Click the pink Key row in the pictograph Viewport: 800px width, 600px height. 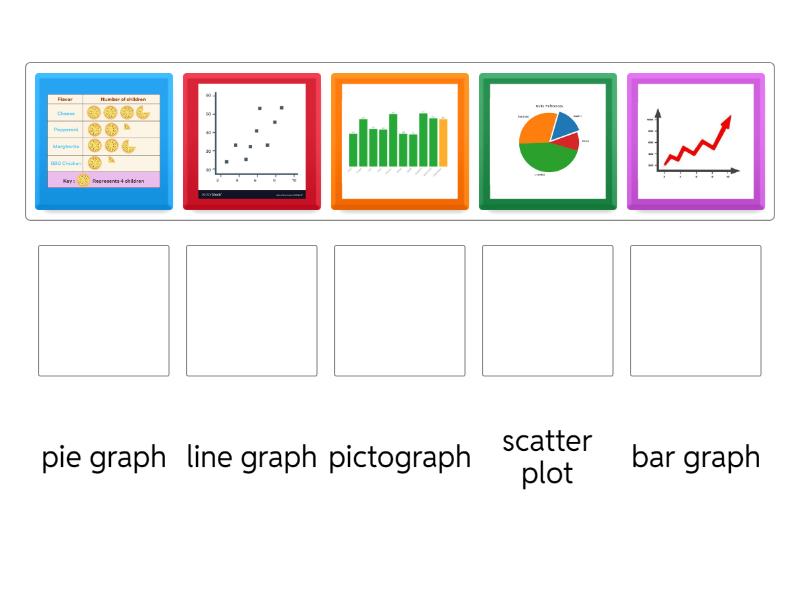tap(104, 180)
